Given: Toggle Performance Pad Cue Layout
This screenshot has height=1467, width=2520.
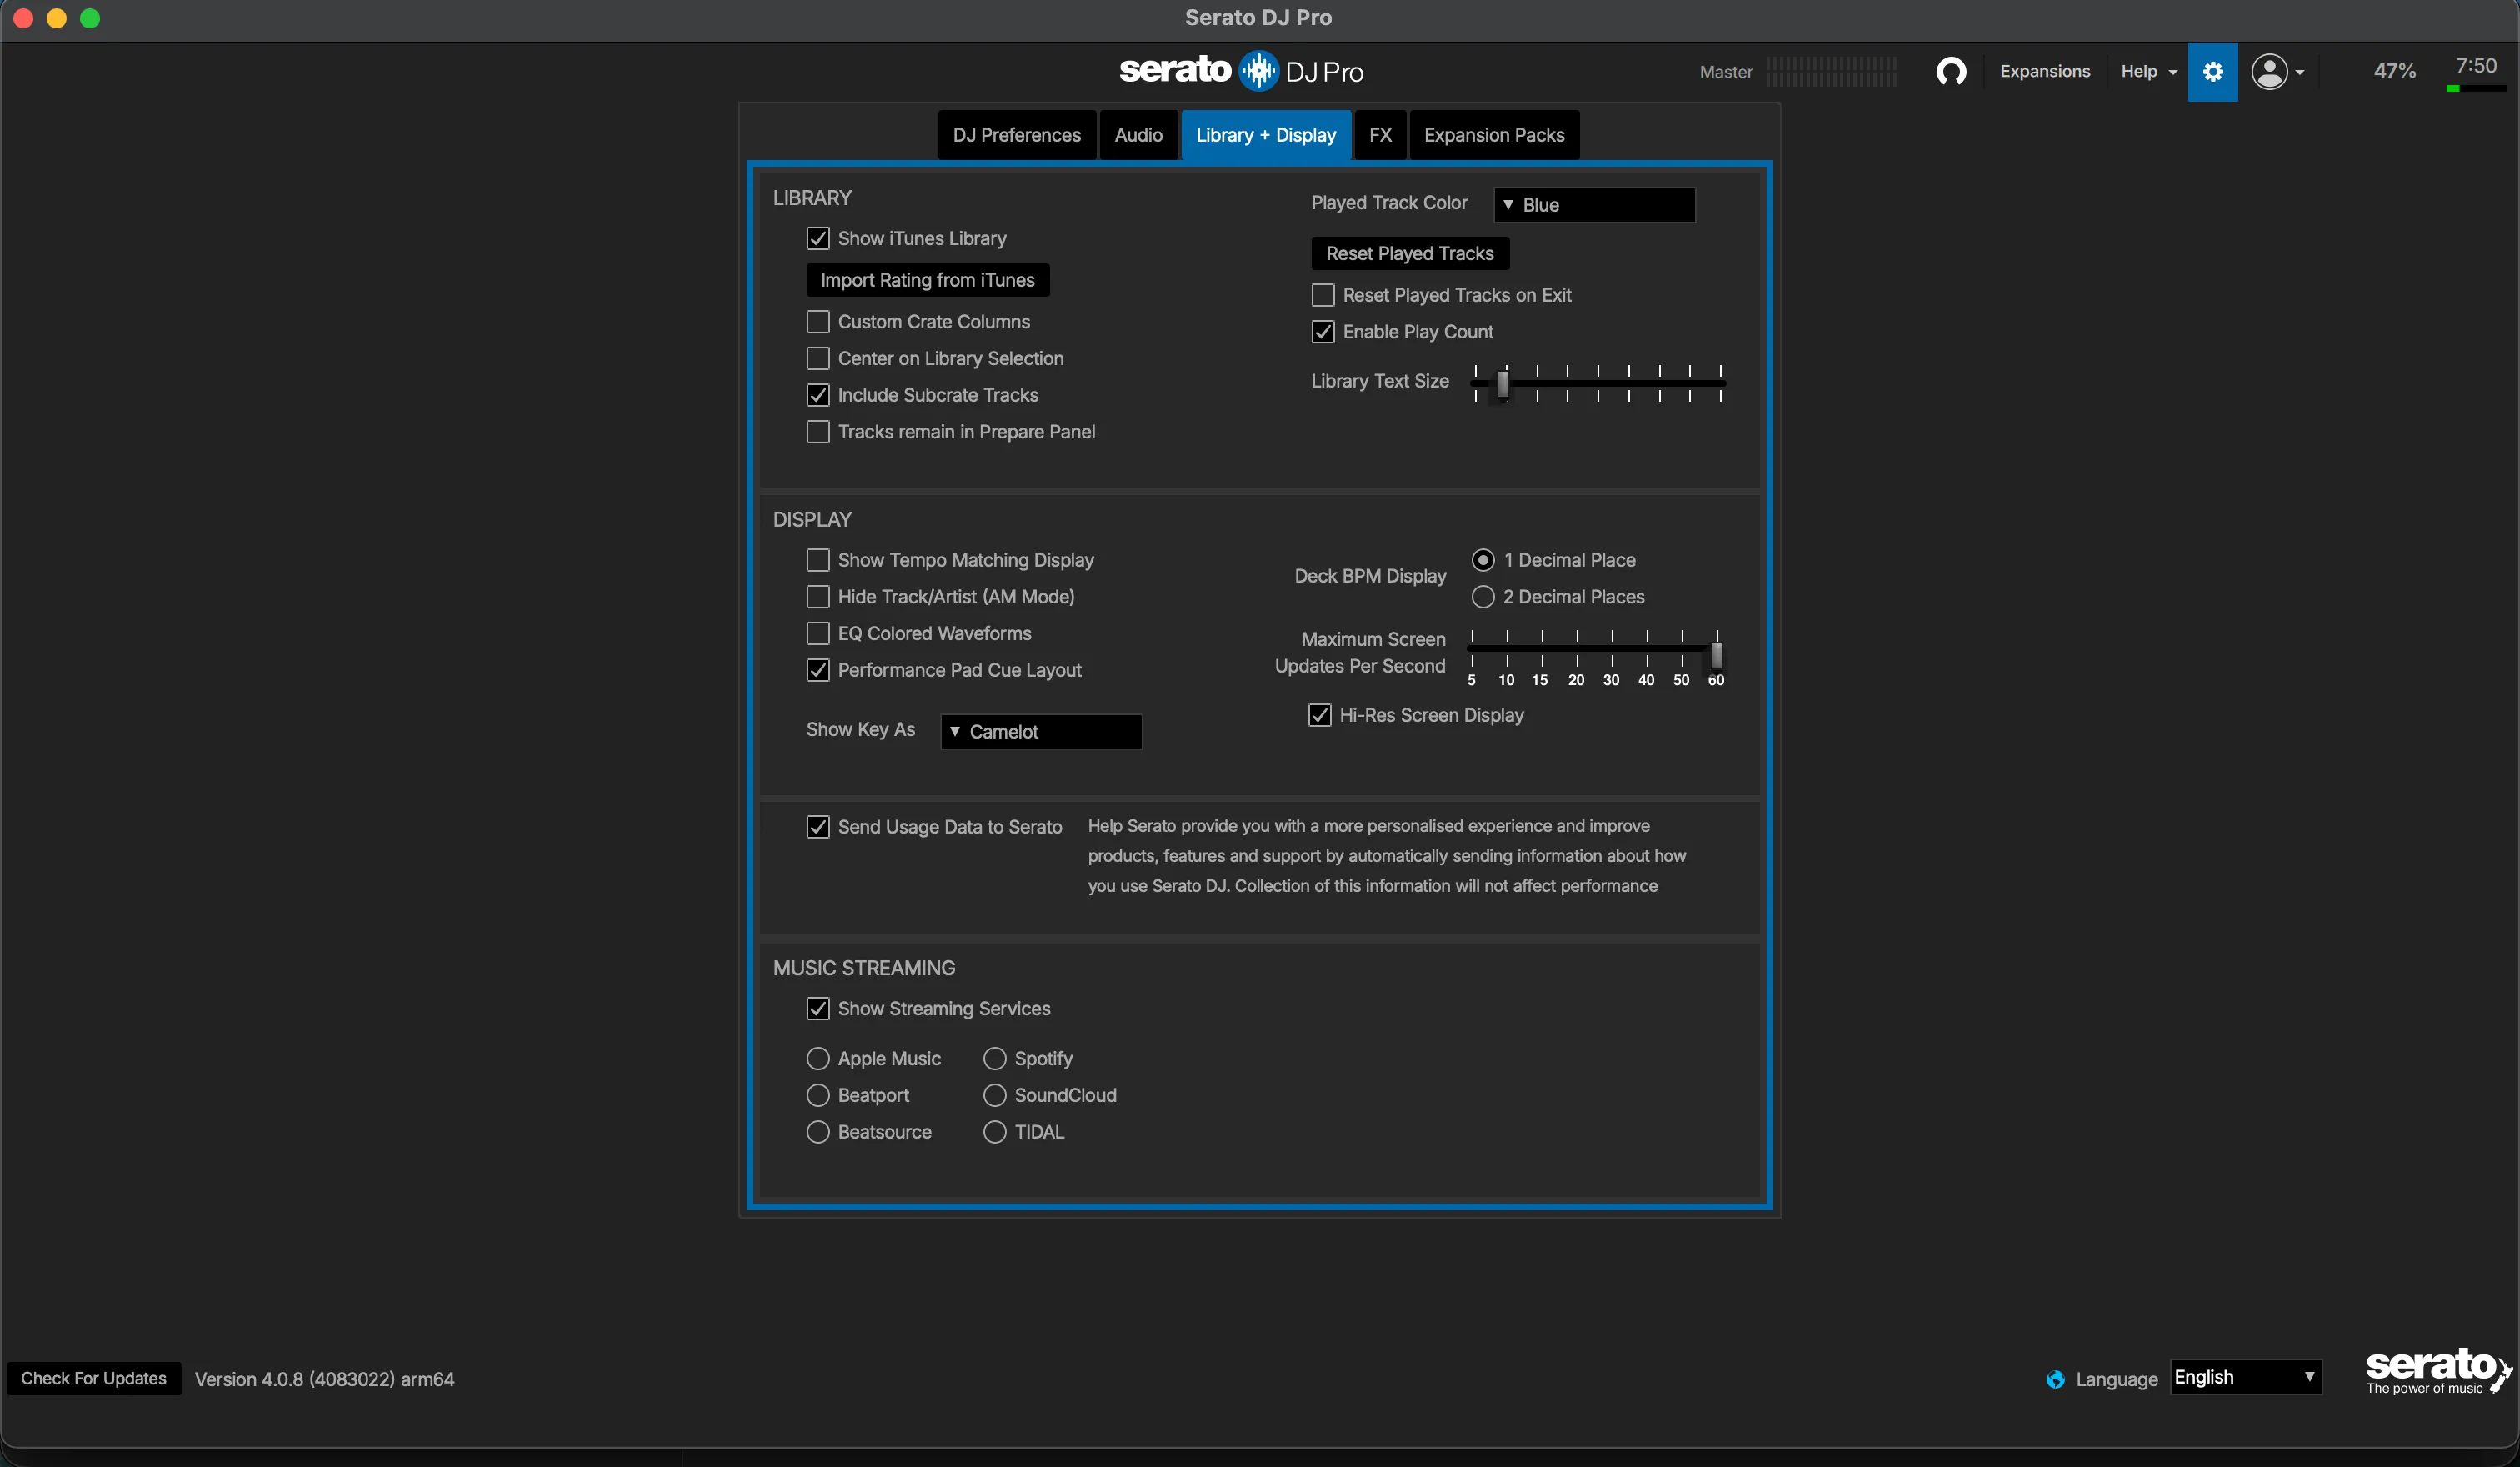Looking at the screenshot, I should [x=818, y=670].
